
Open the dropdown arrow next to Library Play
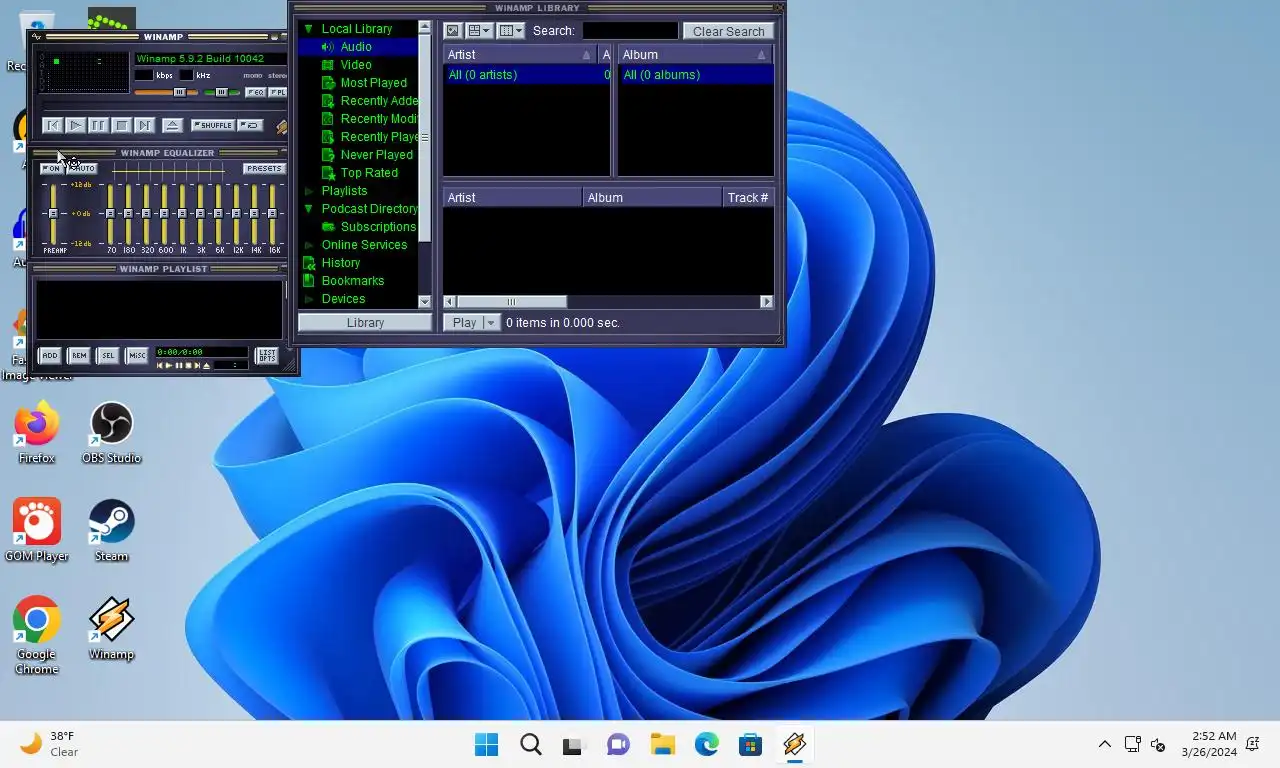pos(490,323)
